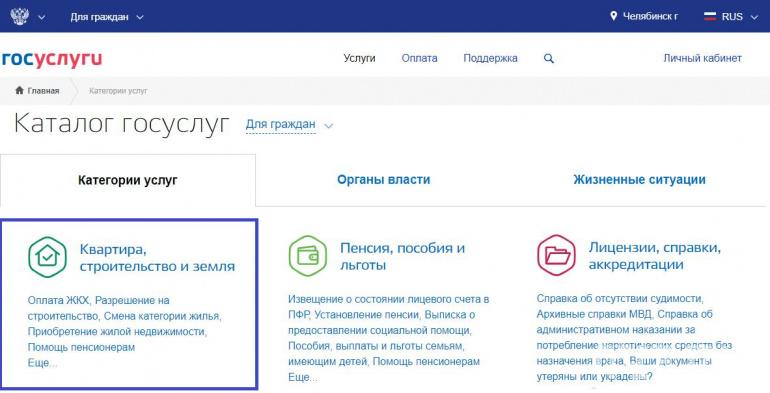Click the Russian flag icon next to RUS
The height and width of the screenshot is (393, 770).
coord(710,17)
